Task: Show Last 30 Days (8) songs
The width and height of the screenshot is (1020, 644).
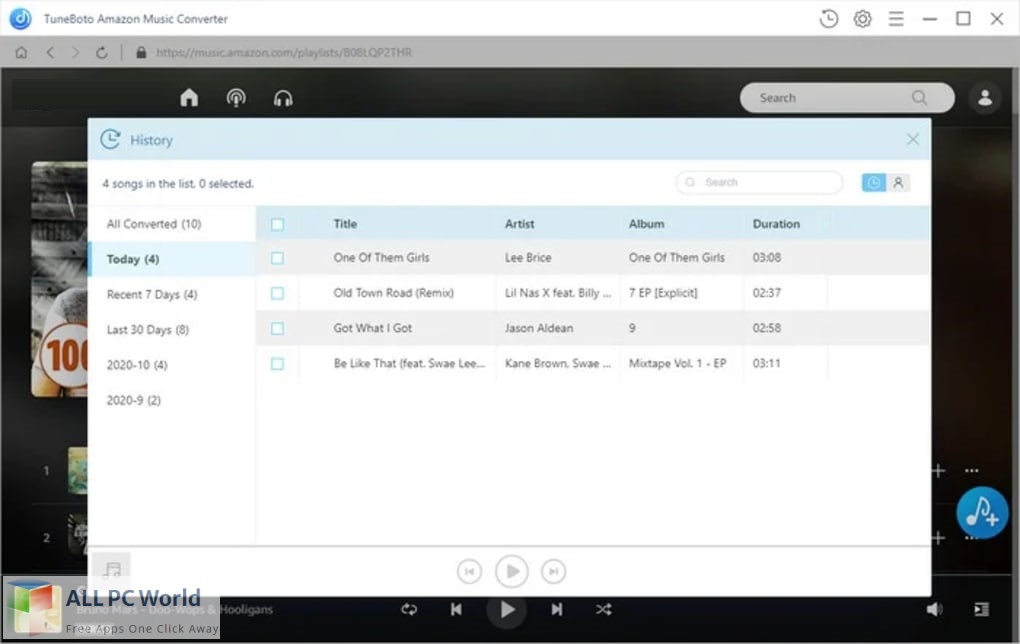Action: [172, 329]
